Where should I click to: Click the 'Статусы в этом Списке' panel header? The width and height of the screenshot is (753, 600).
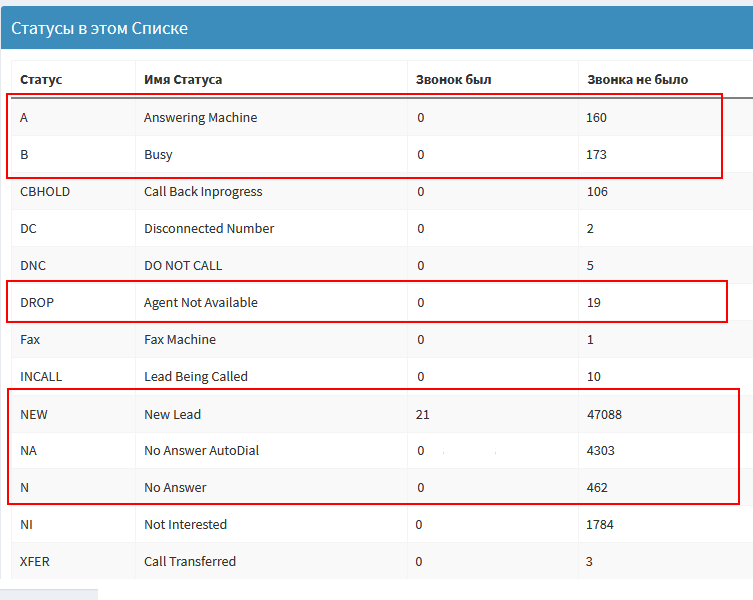coord(100,29)
